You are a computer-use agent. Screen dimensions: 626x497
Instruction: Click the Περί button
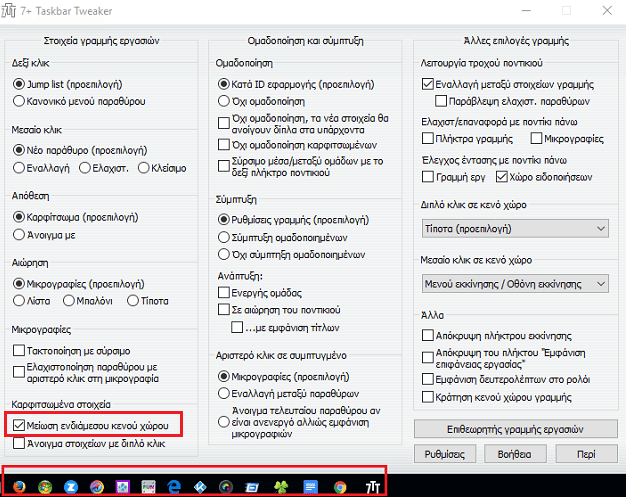(x=586, y=454)
